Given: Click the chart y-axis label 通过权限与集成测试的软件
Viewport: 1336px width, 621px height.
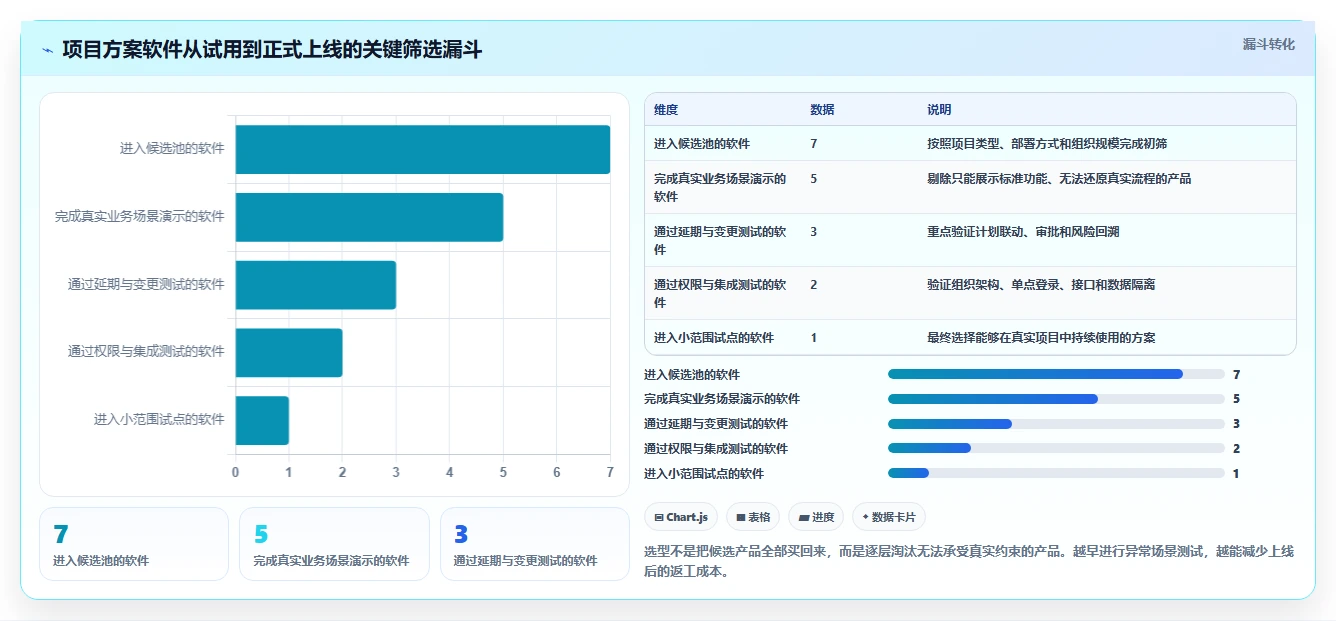Looking at the screenshot, I should click(146, 352).
